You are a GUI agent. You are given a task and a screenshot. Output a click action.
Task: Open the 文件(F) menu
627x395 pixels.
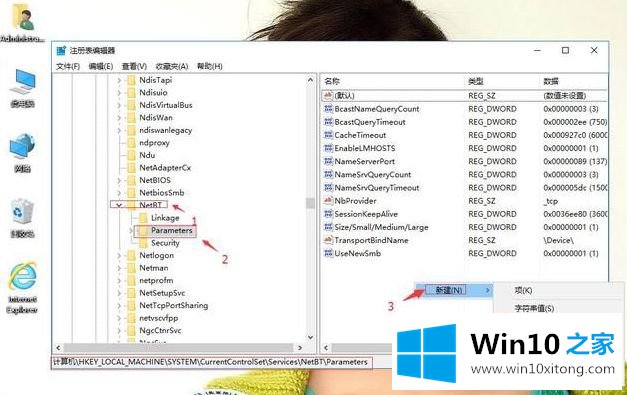pyautogui.click(x=68, y=66)
